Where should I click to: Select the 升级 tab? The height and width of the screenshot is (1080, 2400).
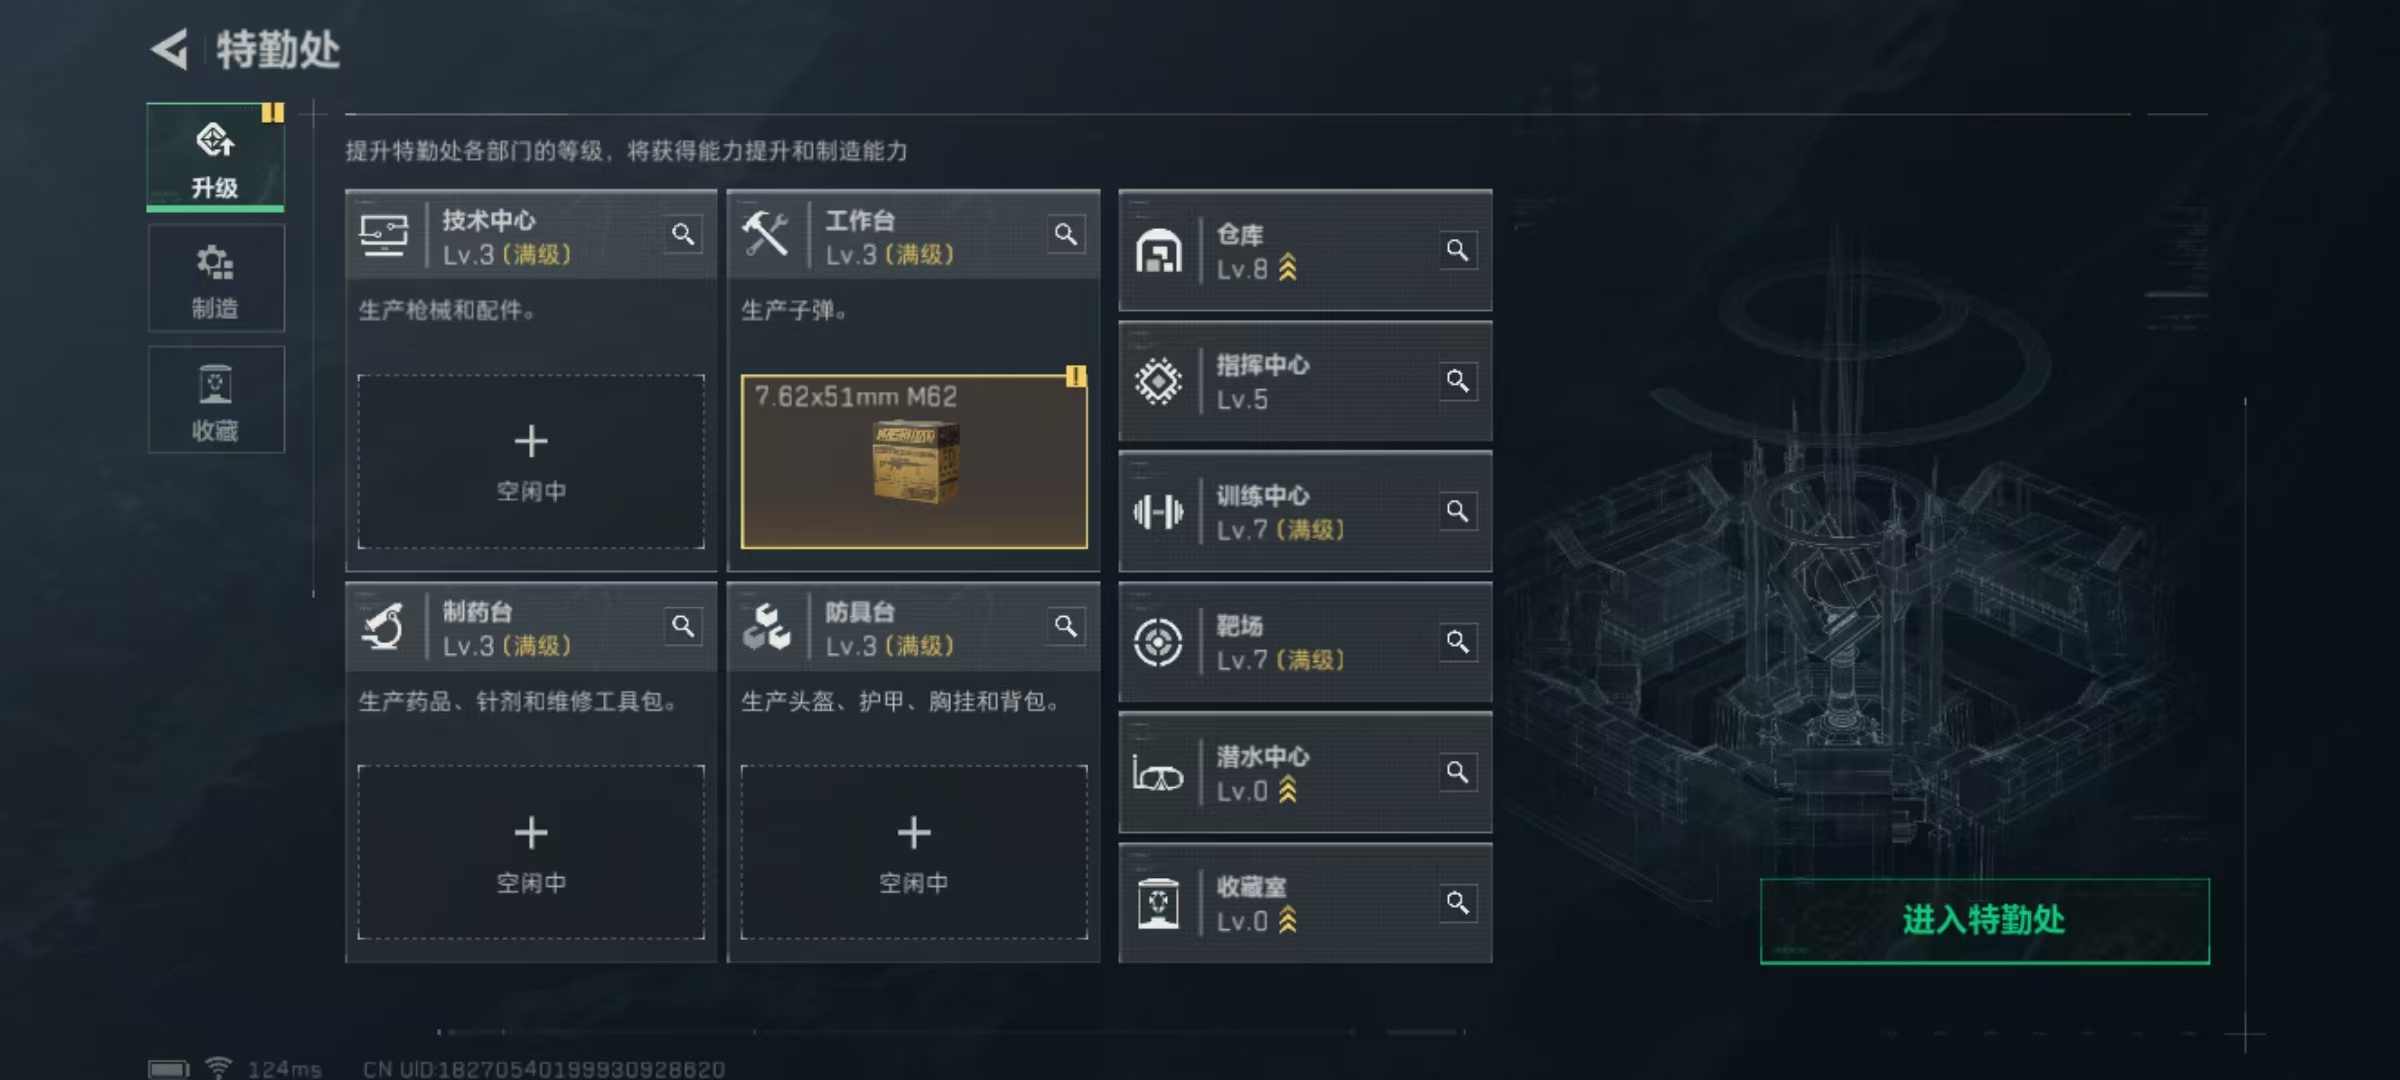tap(216, 157)
